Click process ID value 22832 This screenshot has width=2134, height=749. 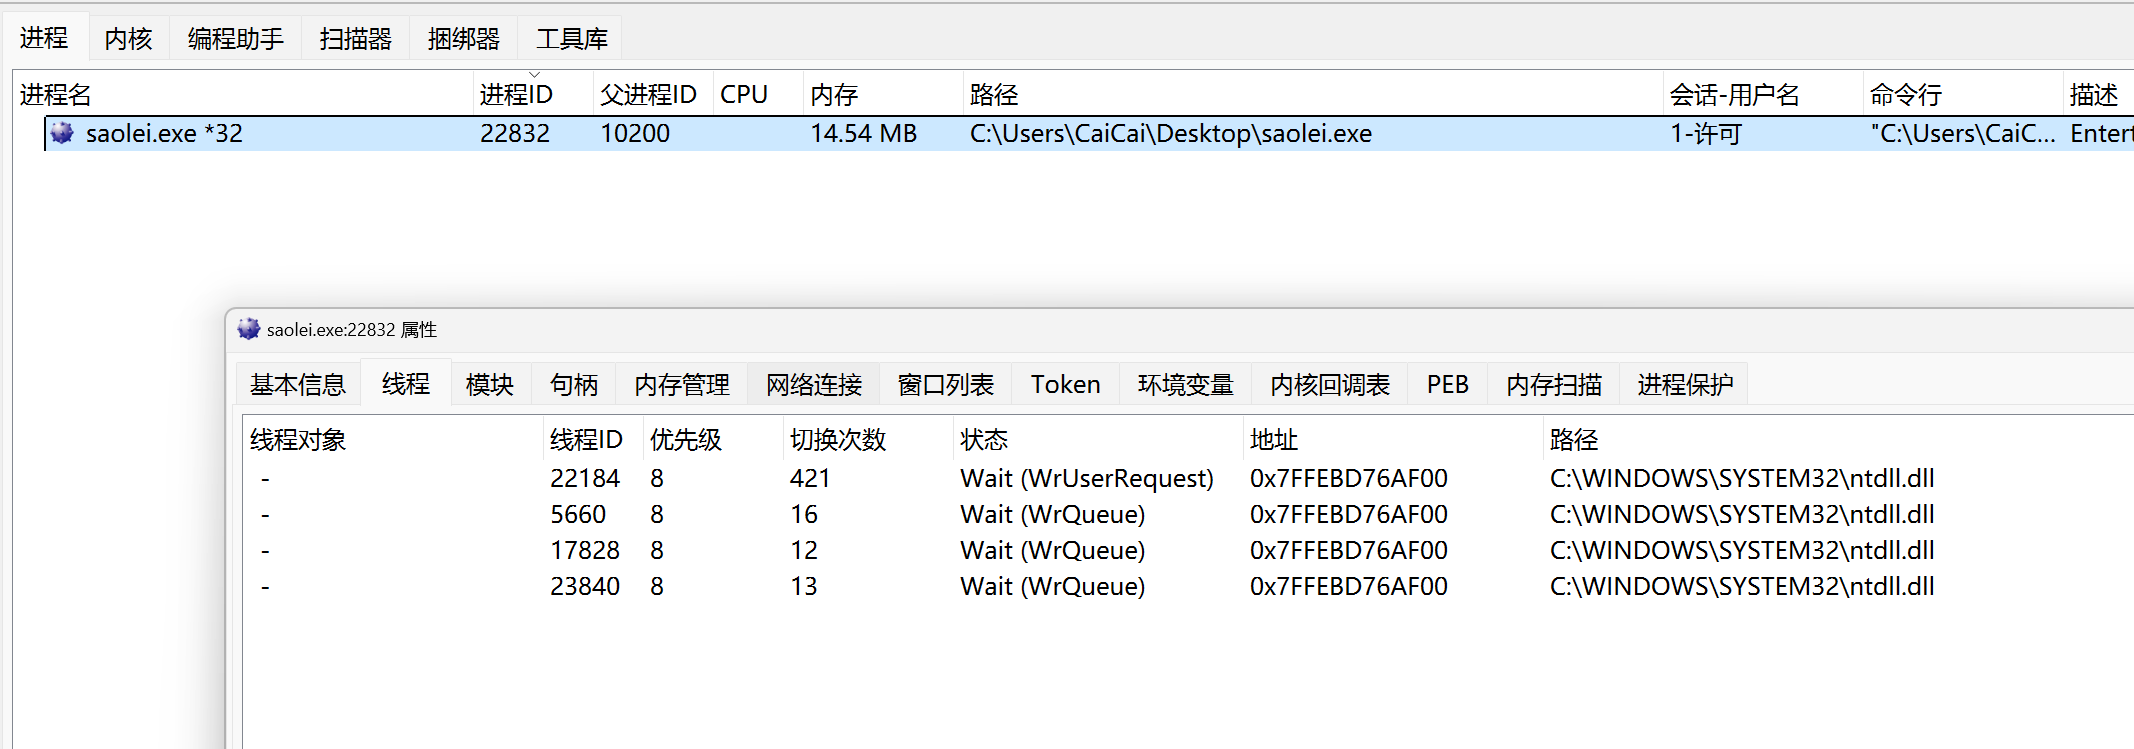(x=515, y=133)
